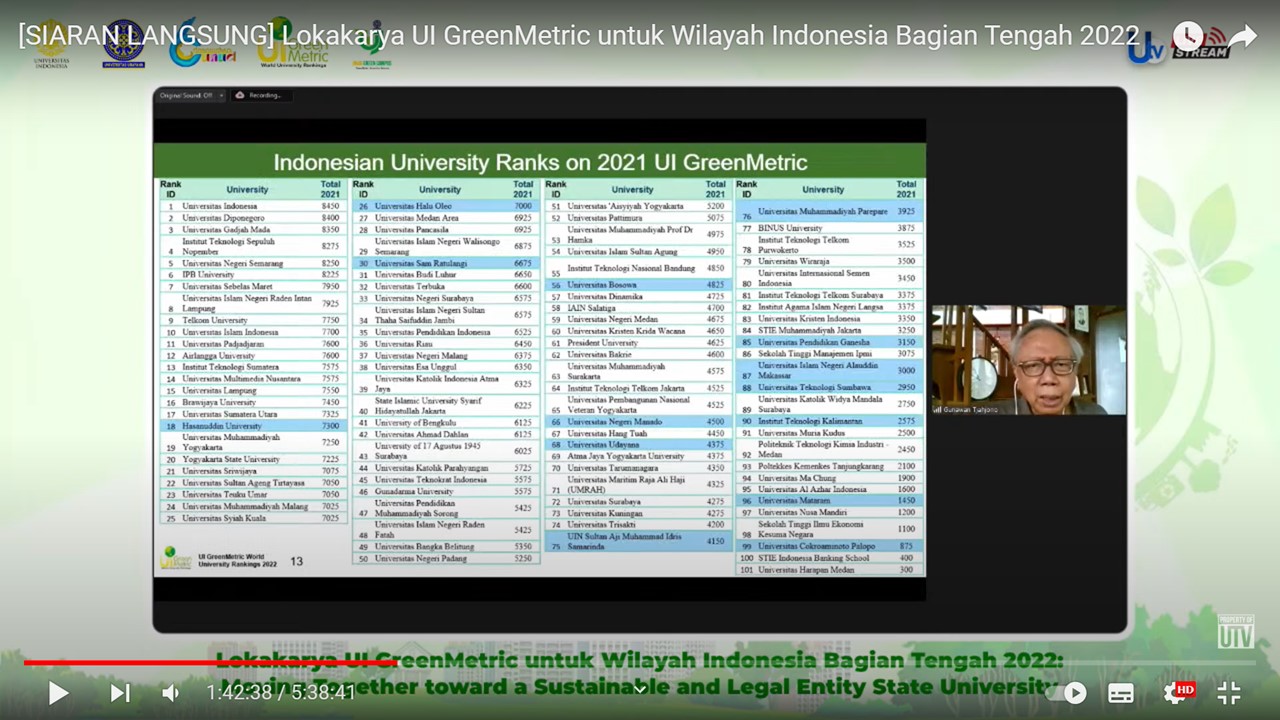Click the Recording indicator in Zoom bar
Screen dimensions: 1280x720
click(259, 95)
